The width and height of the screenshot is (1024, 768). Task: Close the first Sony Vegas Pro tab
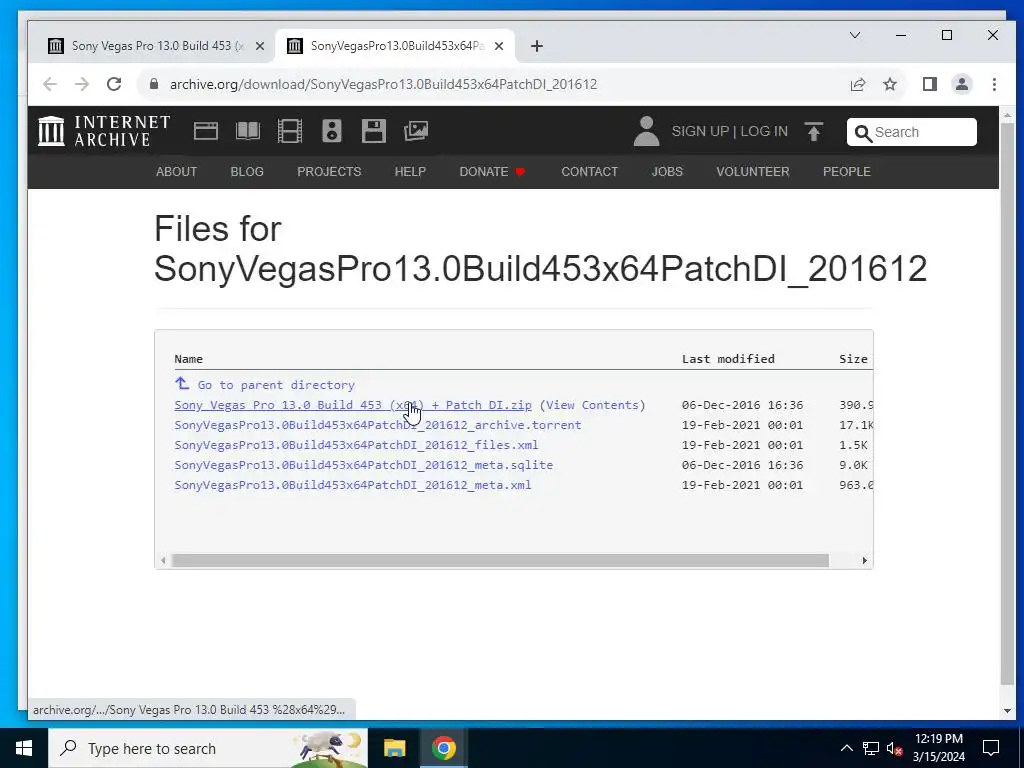point(260,46)
